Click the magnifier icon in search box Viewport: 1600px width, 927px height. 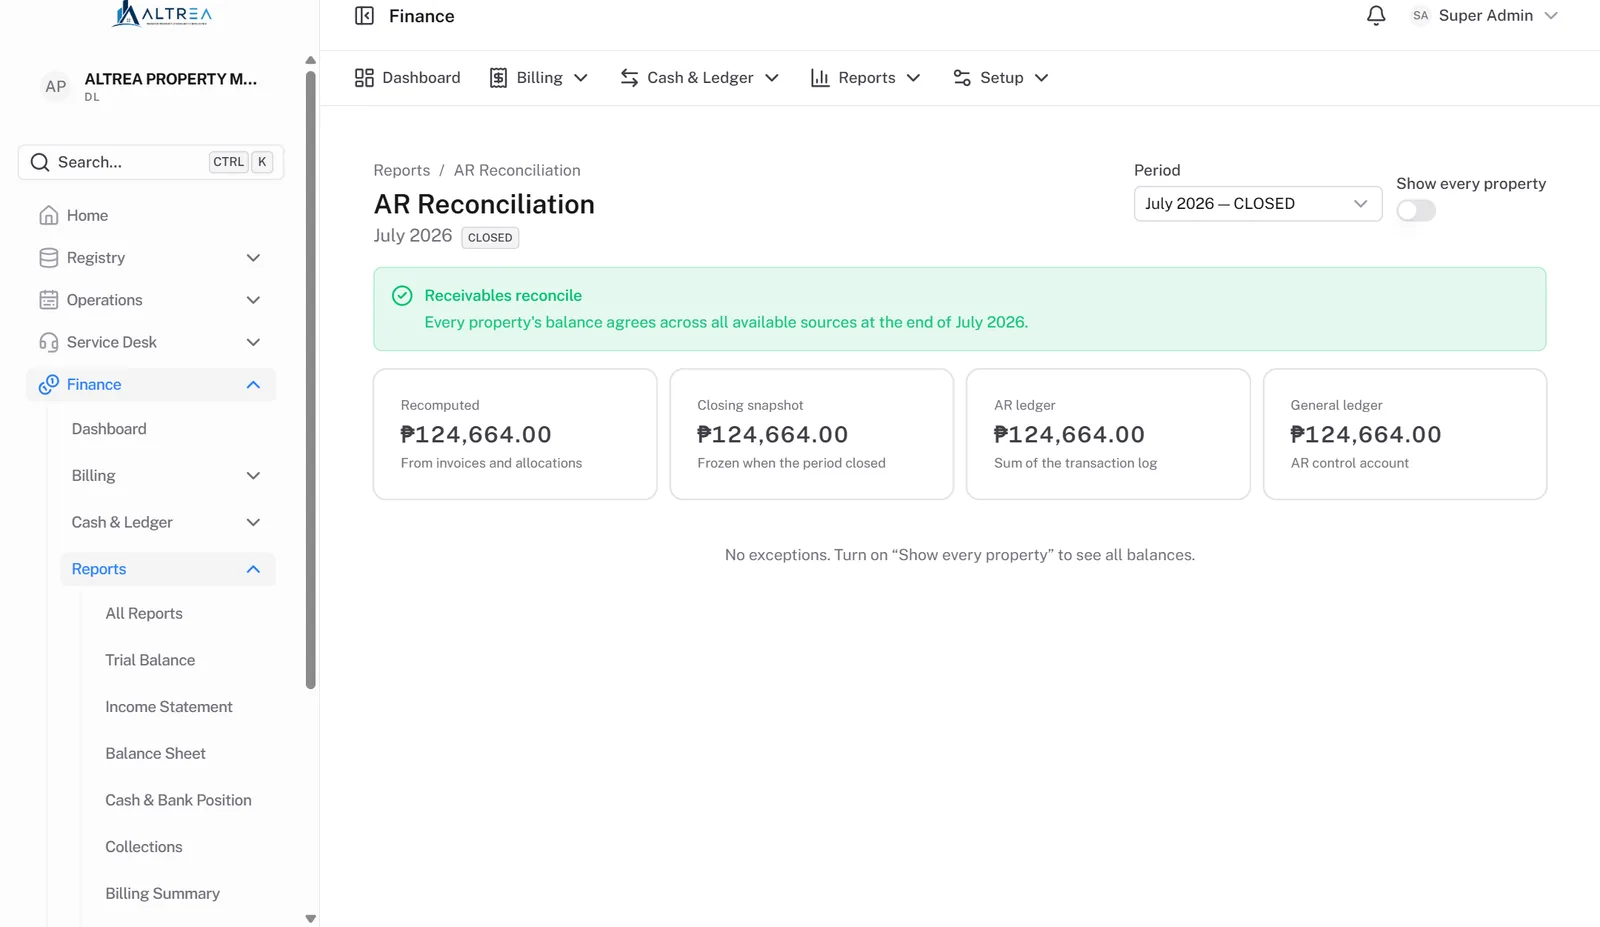[40, 162]
